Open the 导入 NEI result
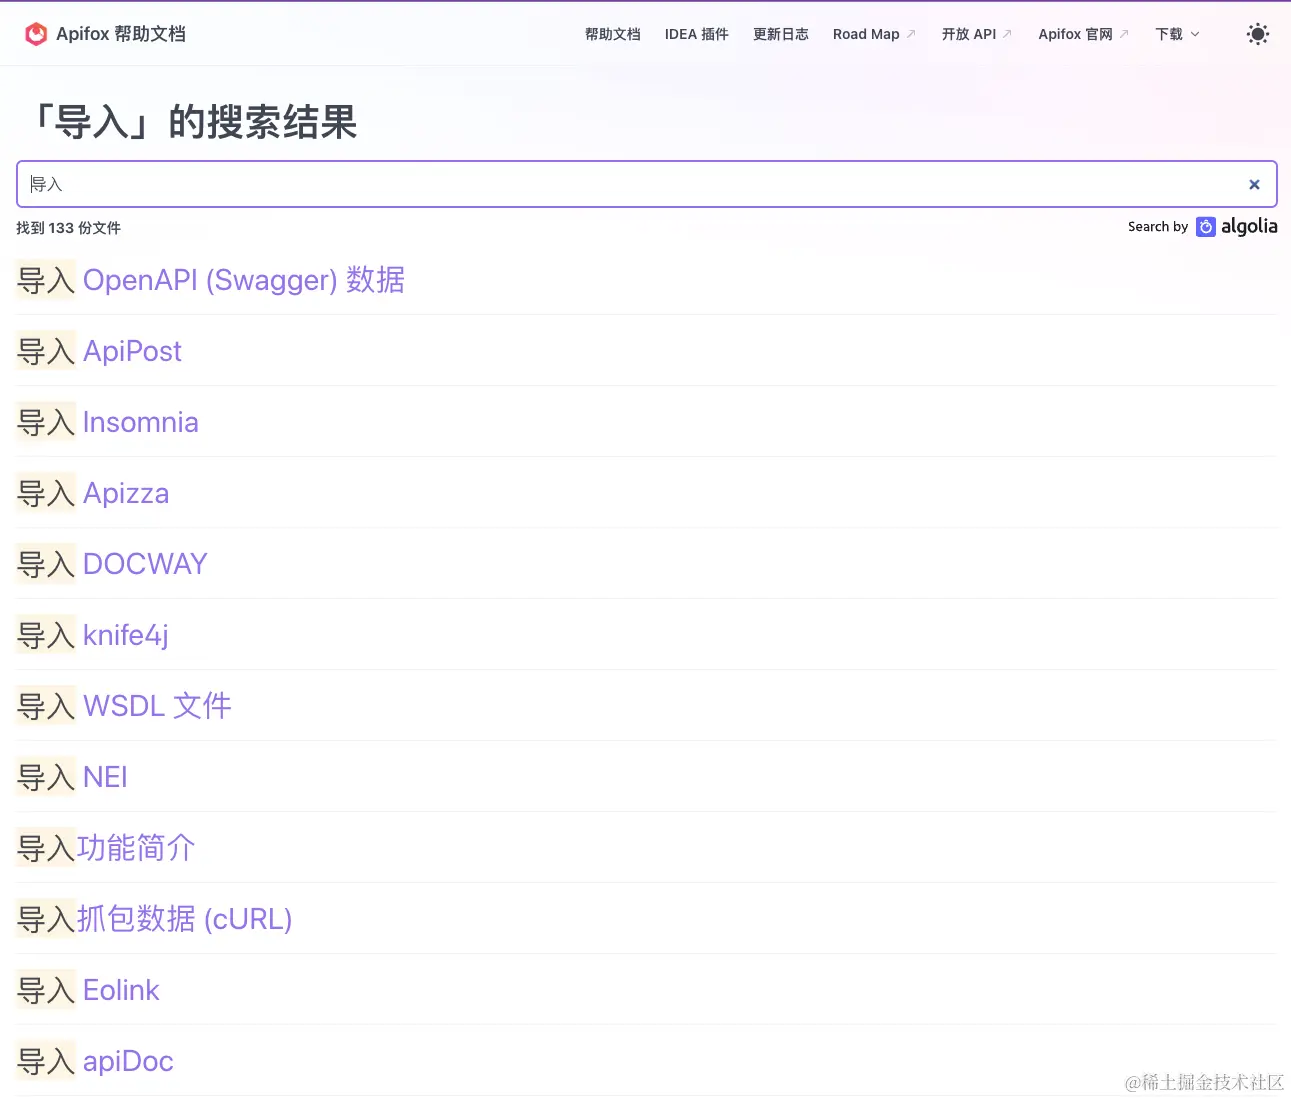1291x1099 pixels. point(72,777)
